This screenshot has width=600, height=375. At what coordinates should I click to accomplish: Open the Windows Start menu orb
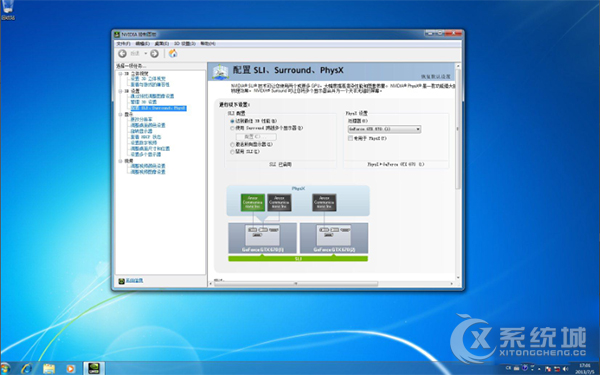tap(5, 368)
